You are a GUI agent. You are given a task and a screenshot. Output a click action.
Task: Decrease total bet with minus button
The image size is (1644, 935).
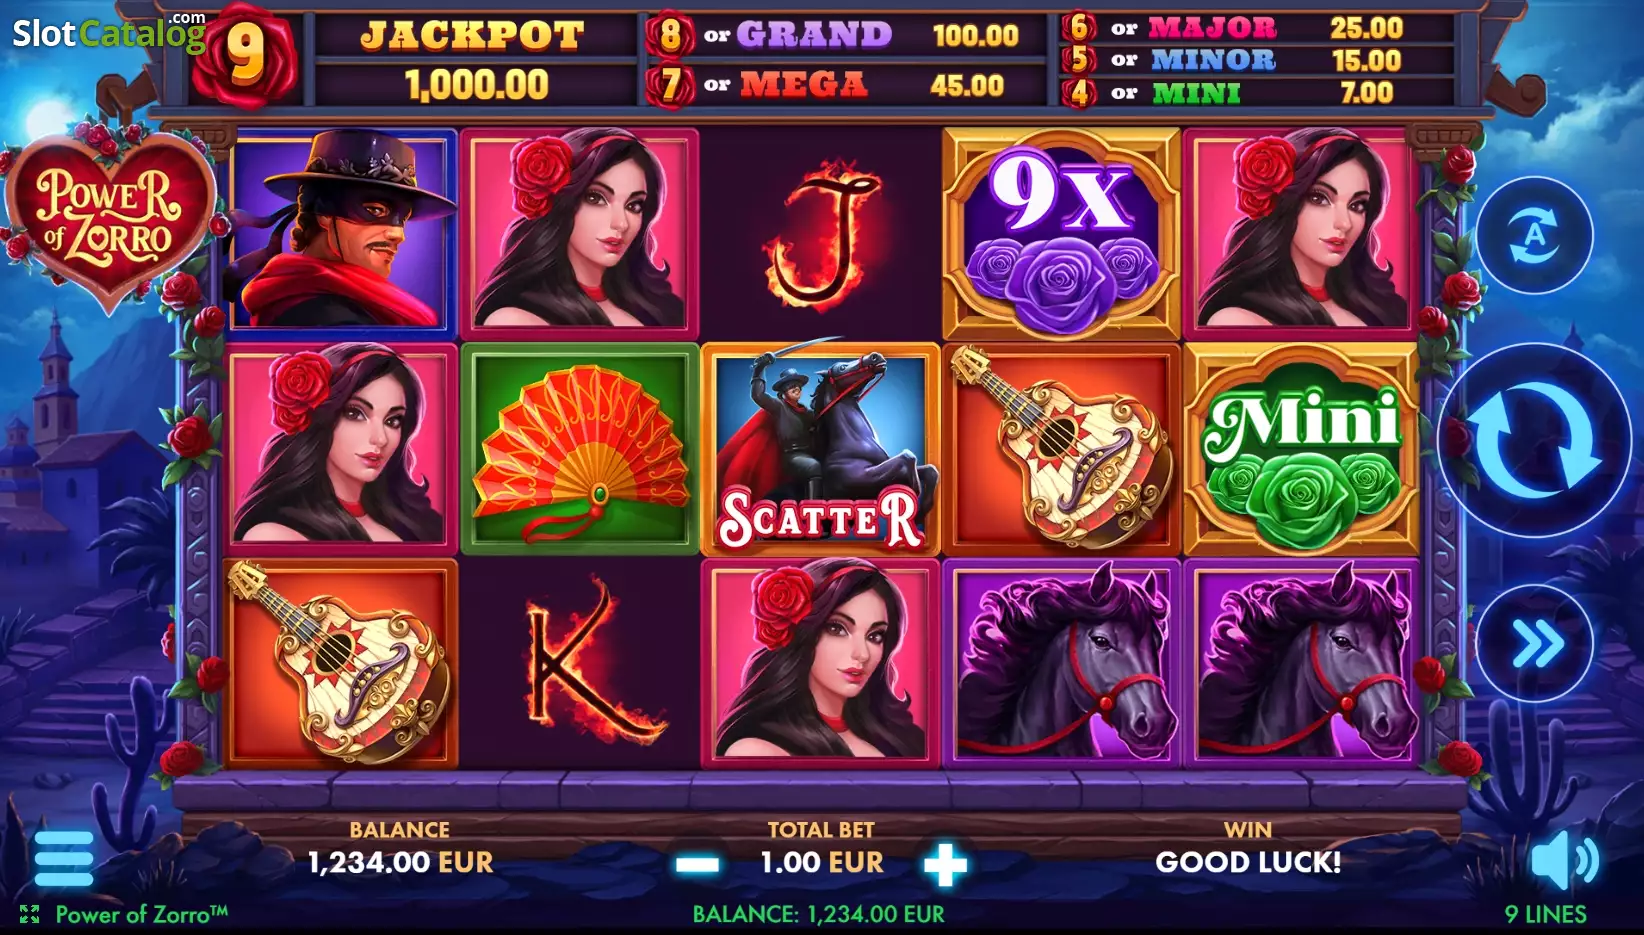pyautogui.click(x=697, y=864)
